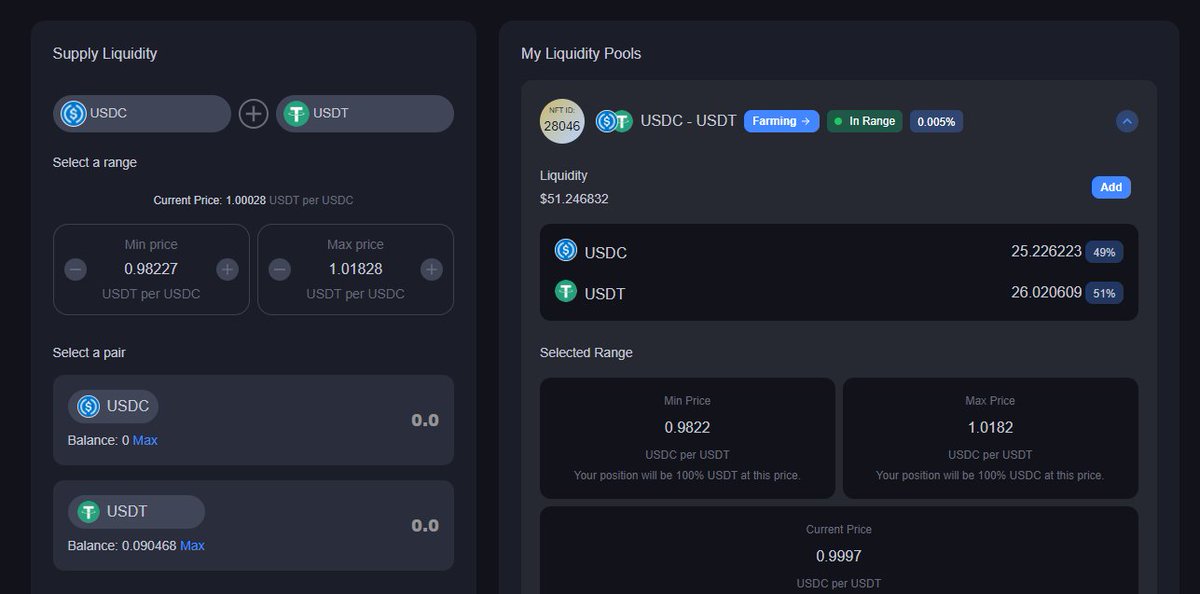Click the USDT Balance: 0.090468 text
Viewport: 1200px width, 594px height.
pyautogui.click(x=122, y=546)
